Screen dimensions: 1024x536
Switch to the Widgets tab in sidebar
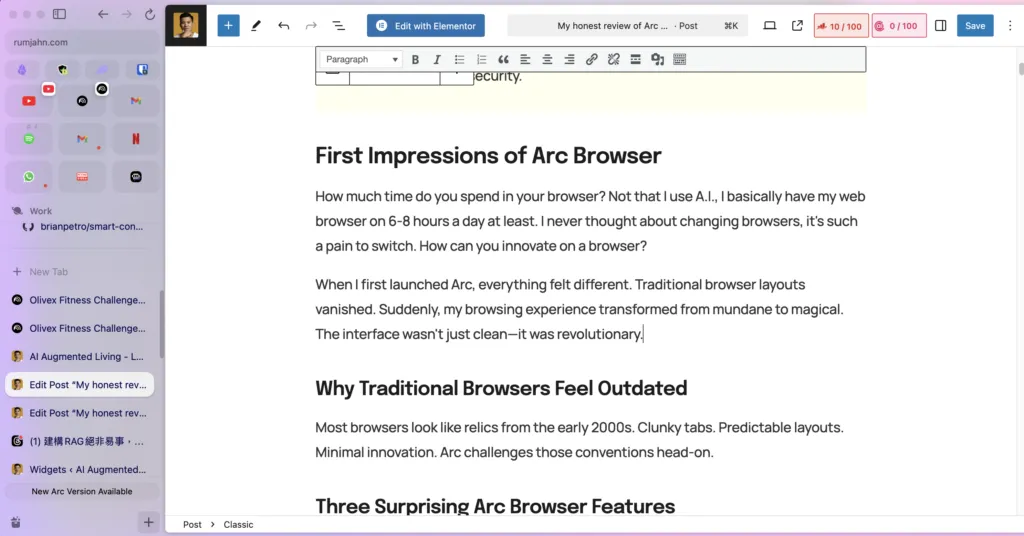point(80,469)
